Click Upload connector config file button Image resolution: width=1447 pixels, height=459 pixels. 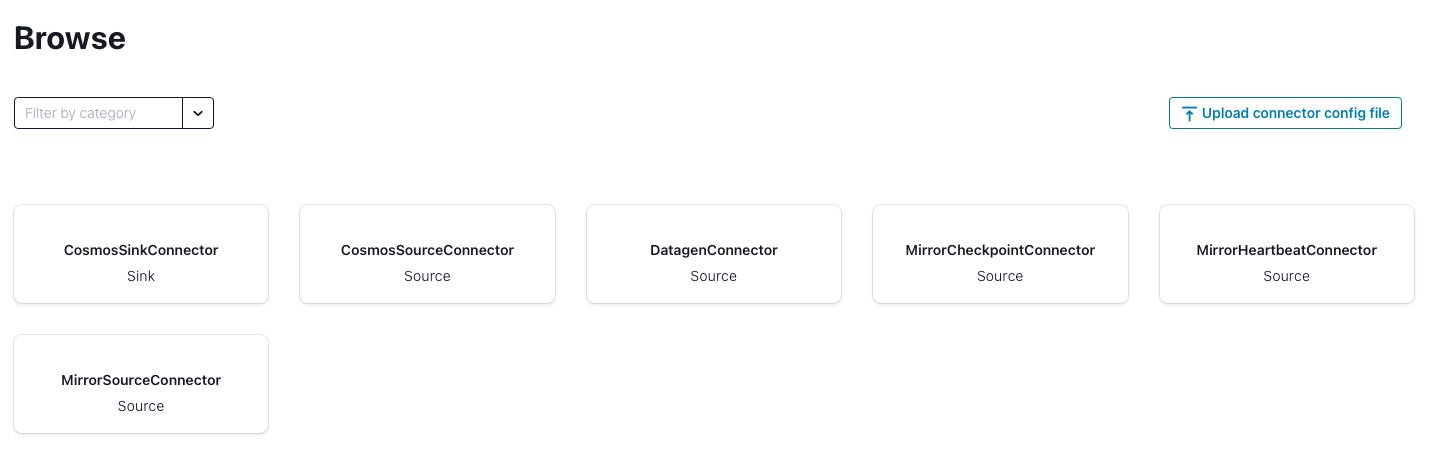1285,113
